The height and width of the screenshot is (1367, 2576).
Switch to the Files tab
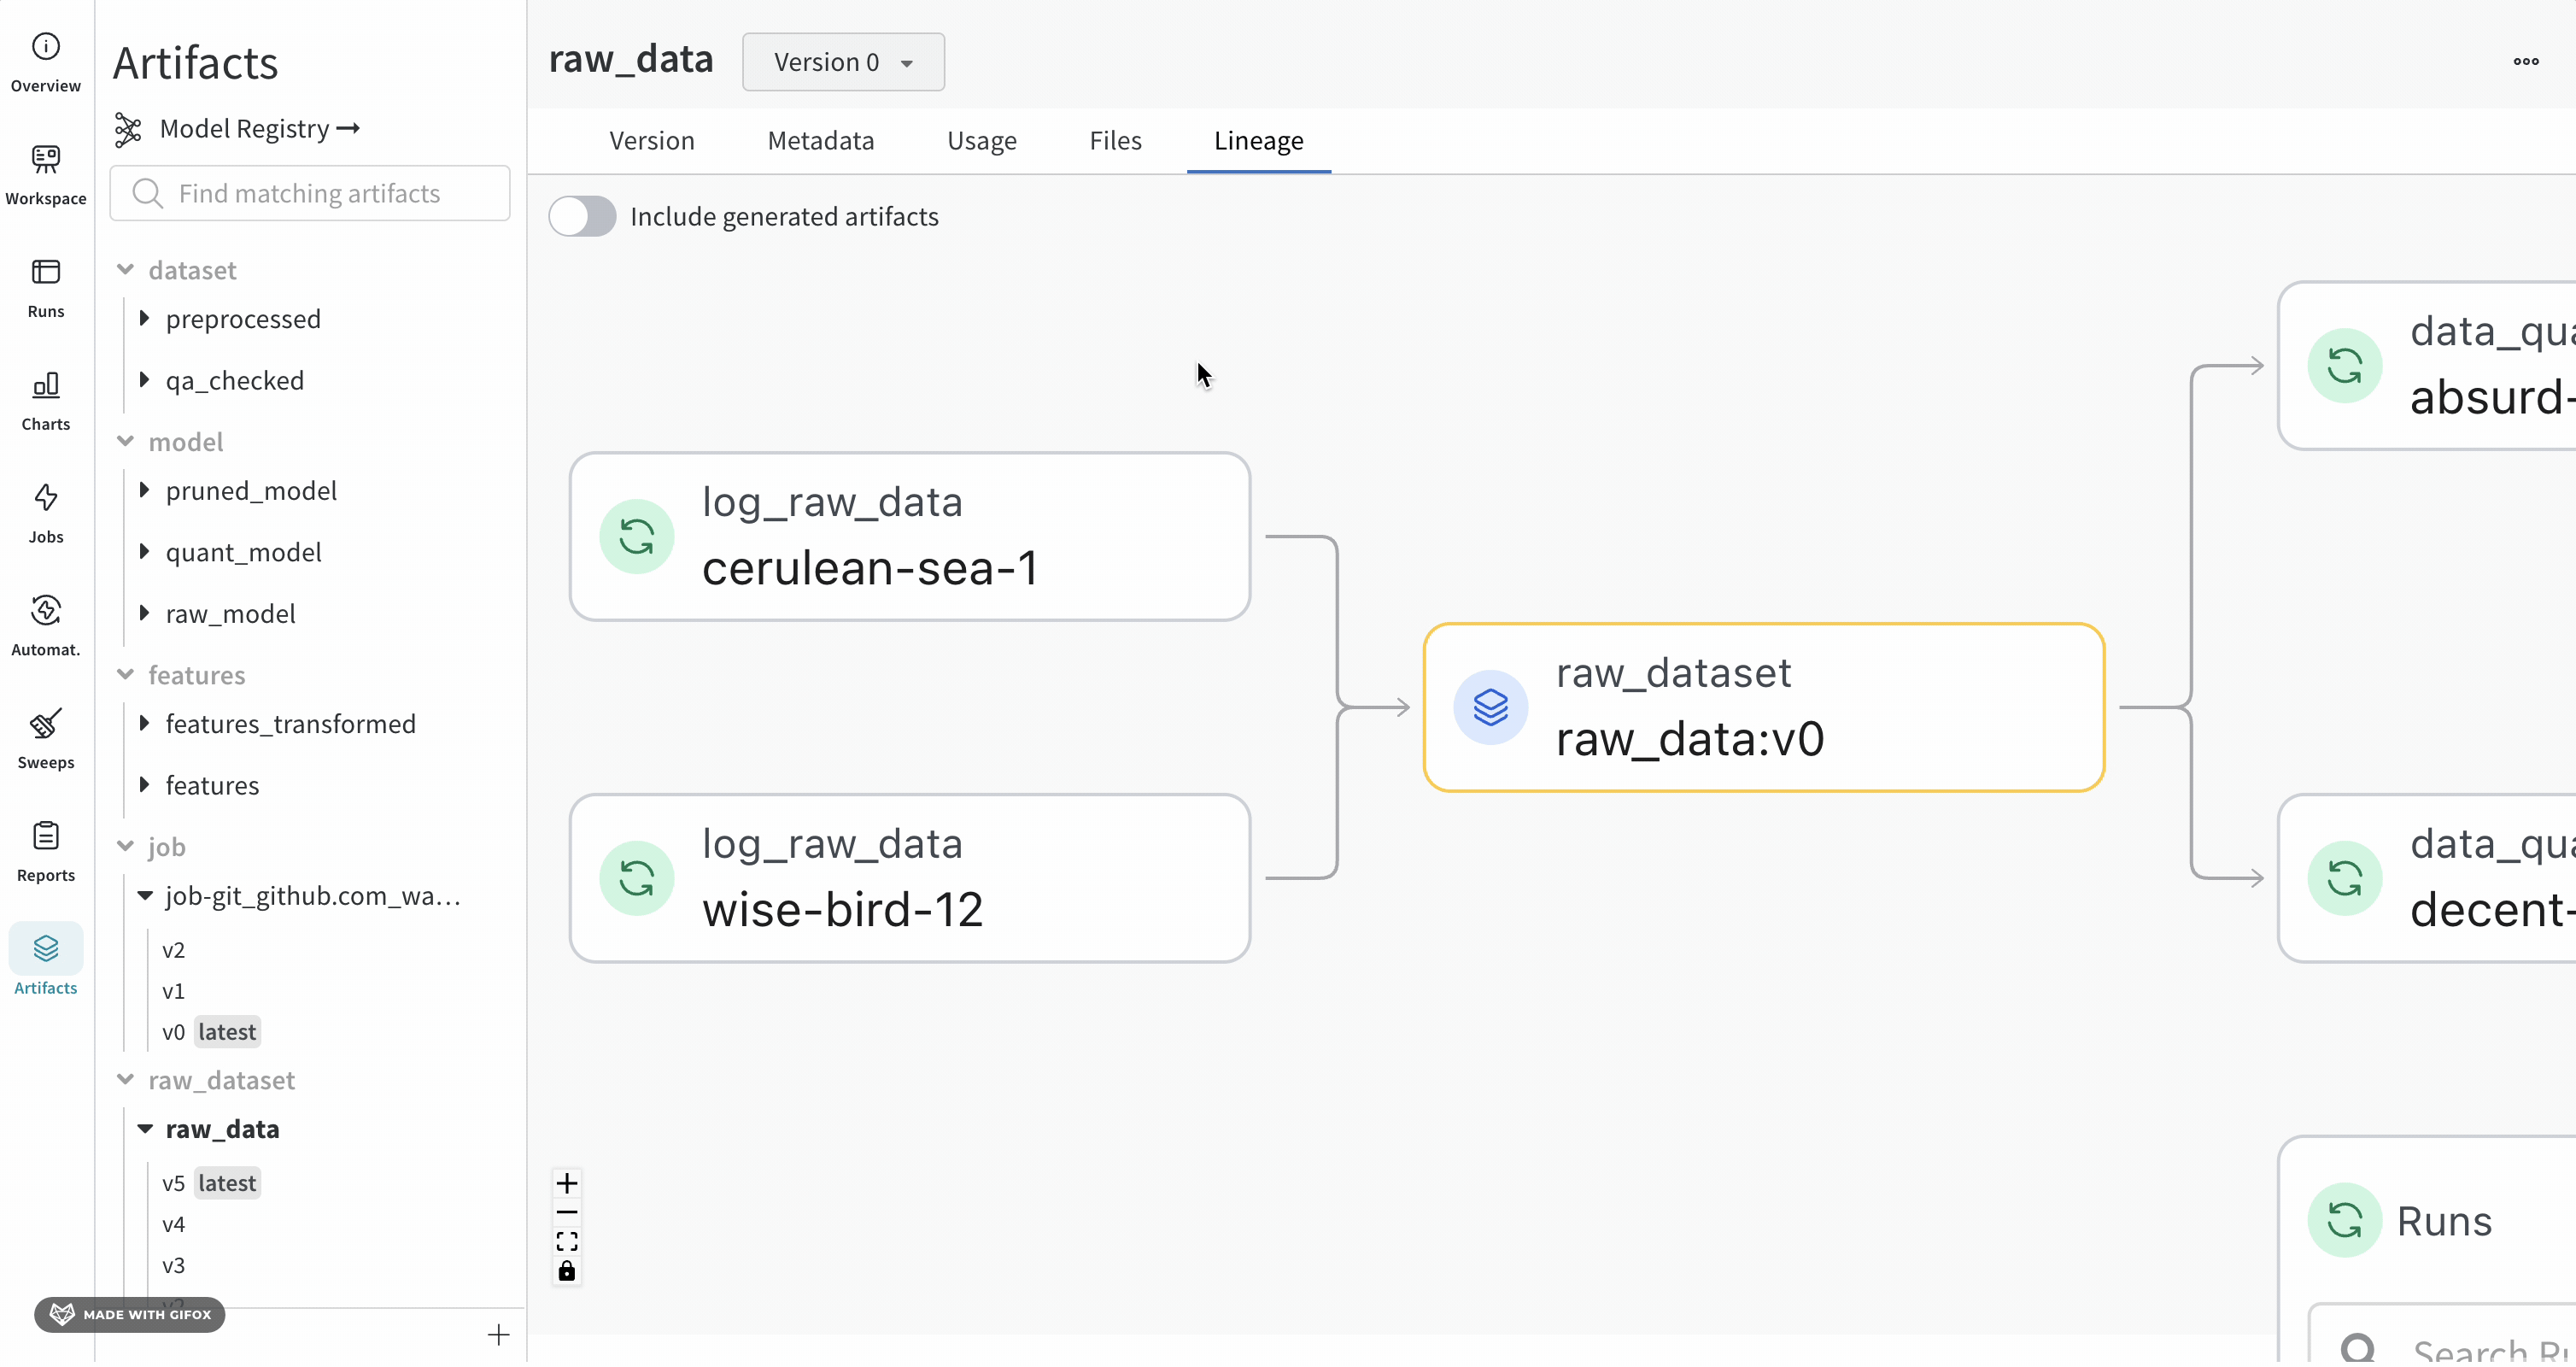(x=1115, y=141)
